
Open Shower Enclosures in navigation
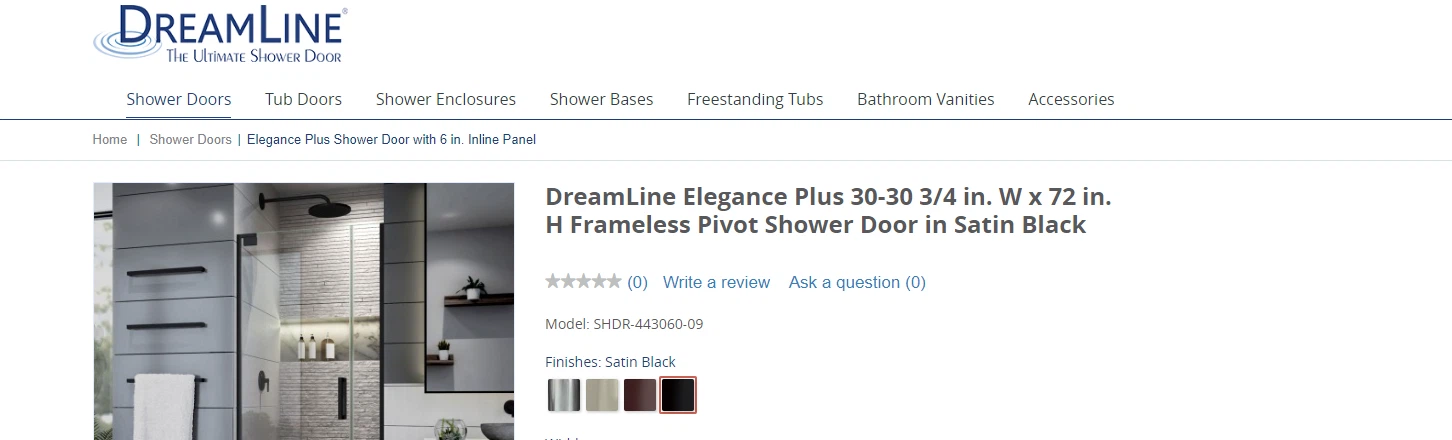point(446,99)
